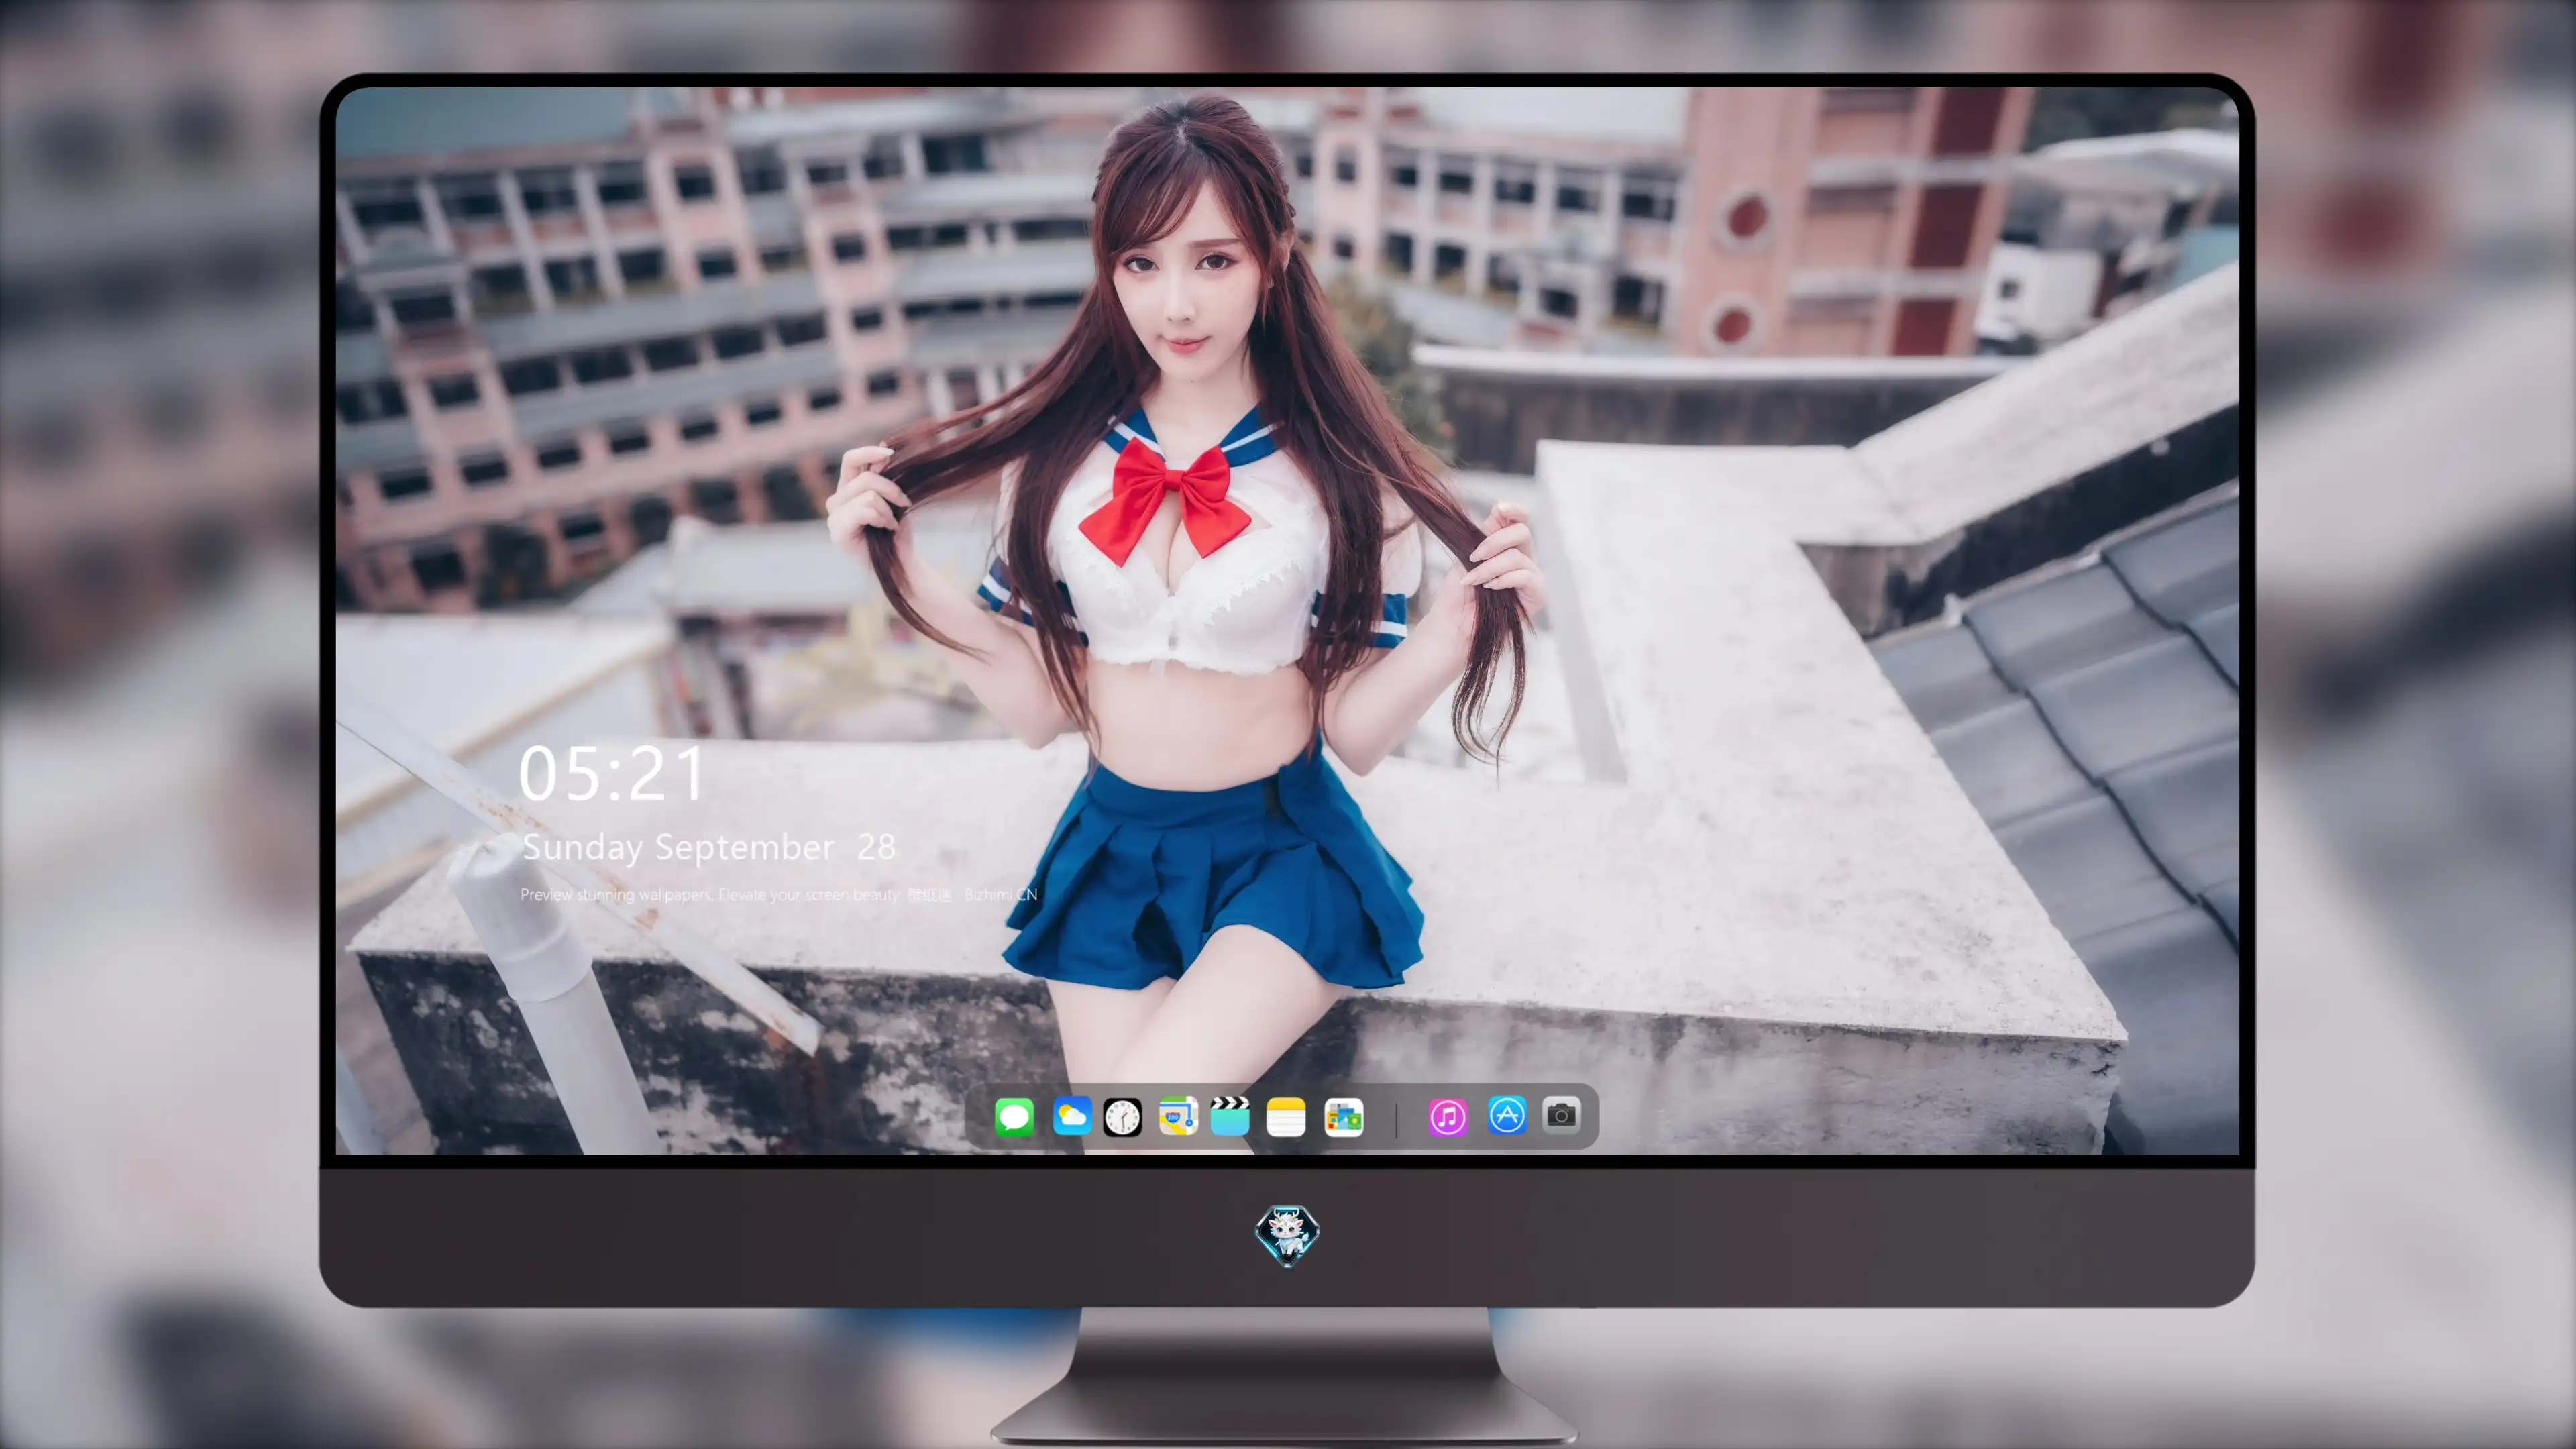Open the green Messages app in the dock

point(1014,1116)
